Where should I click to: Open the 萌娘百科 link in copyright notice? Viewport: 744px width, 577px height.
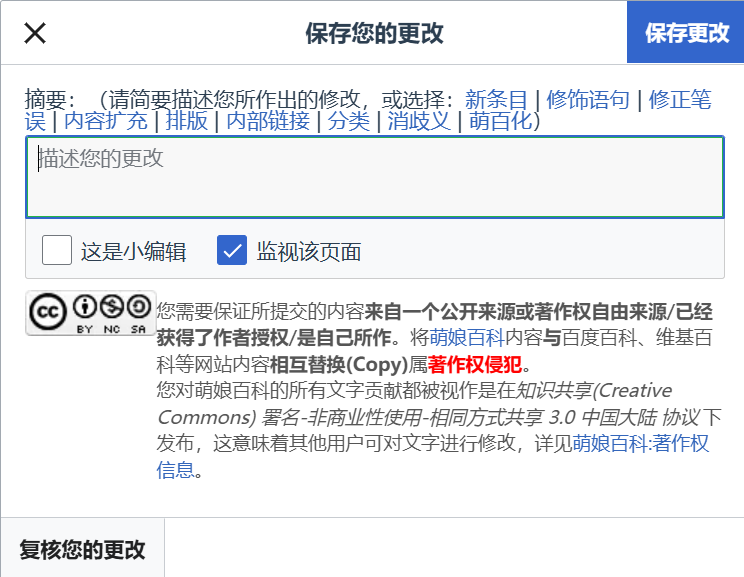point(463,337)
